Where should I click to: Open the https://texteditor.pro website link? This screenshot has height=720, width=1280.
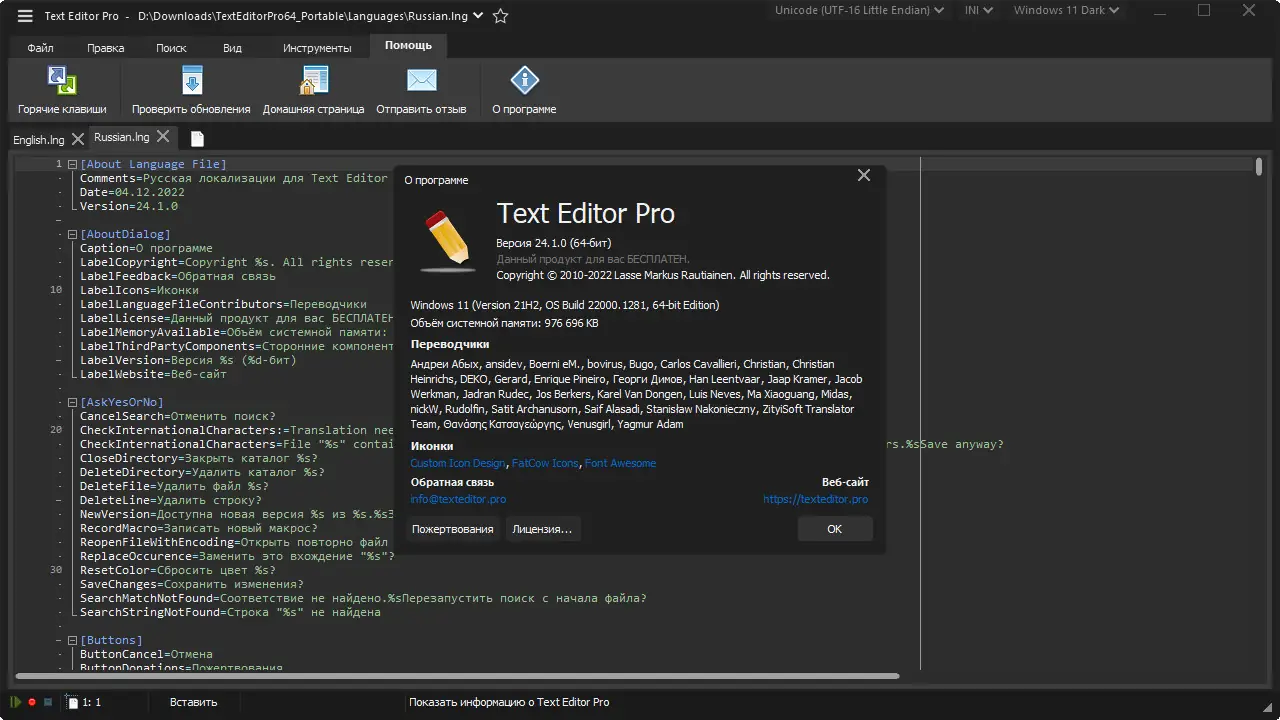pyautogui.click(x=816, y=499)
